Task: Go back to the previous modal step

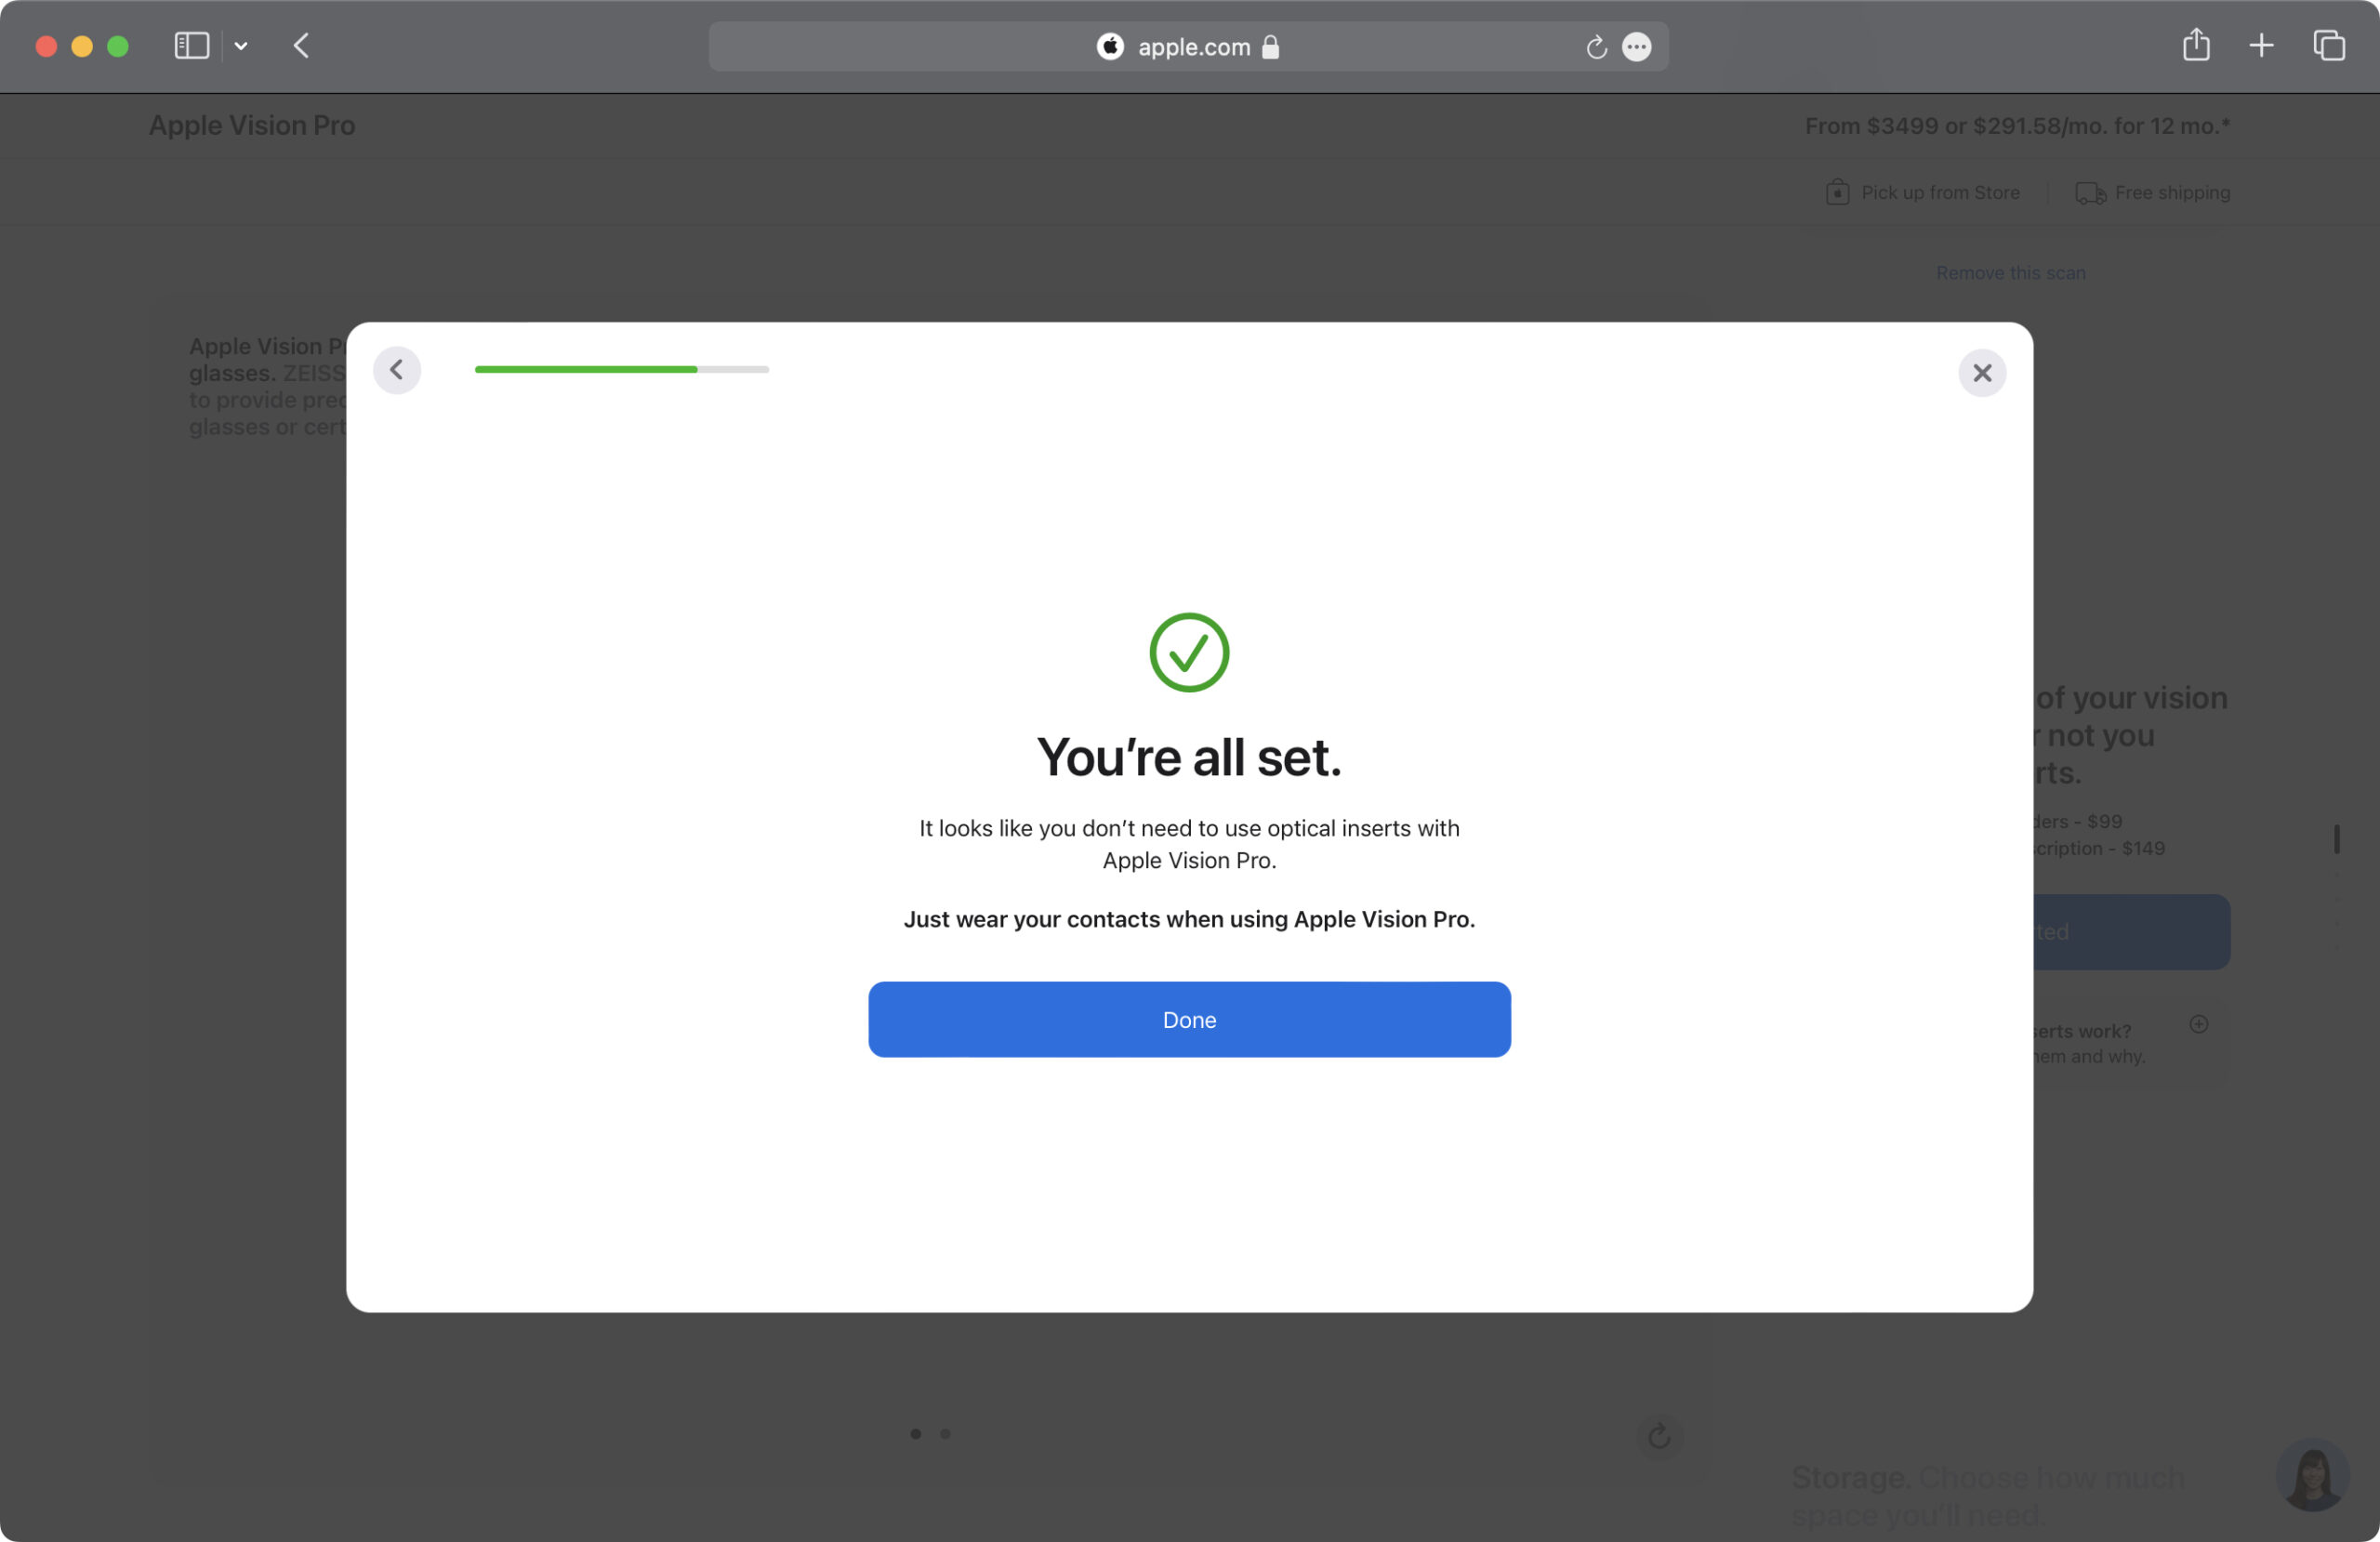Action: pos(397,370)
